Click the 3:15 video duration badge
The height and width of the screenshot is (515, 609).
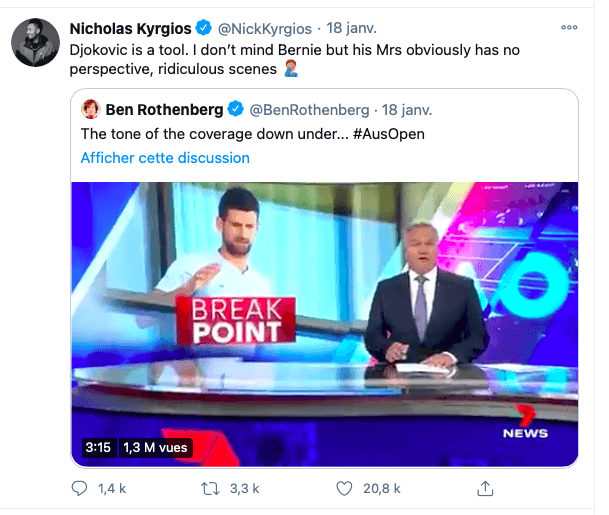[x=98, y=447]
